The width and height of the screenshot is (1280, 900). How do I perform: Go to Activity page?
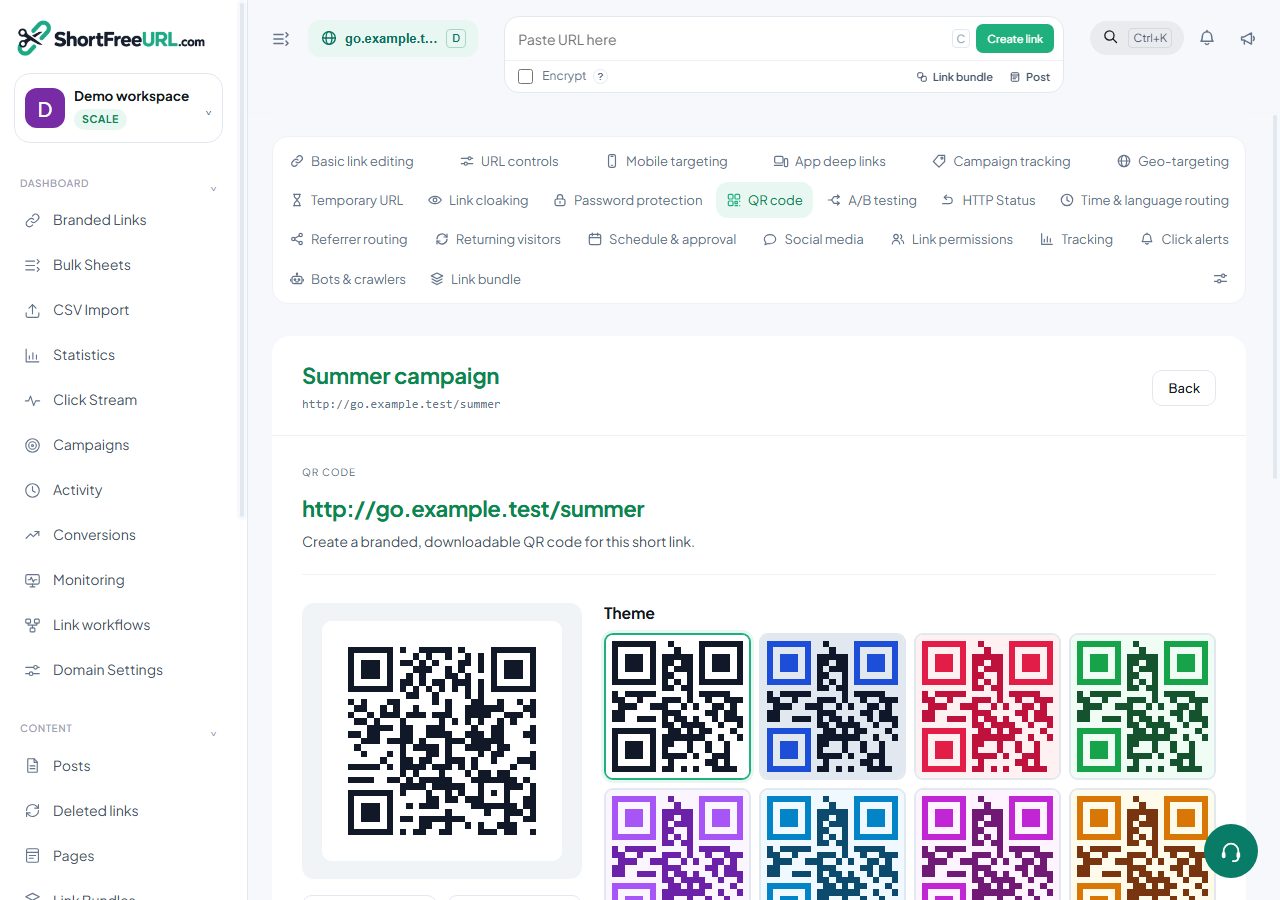[119, 490]
